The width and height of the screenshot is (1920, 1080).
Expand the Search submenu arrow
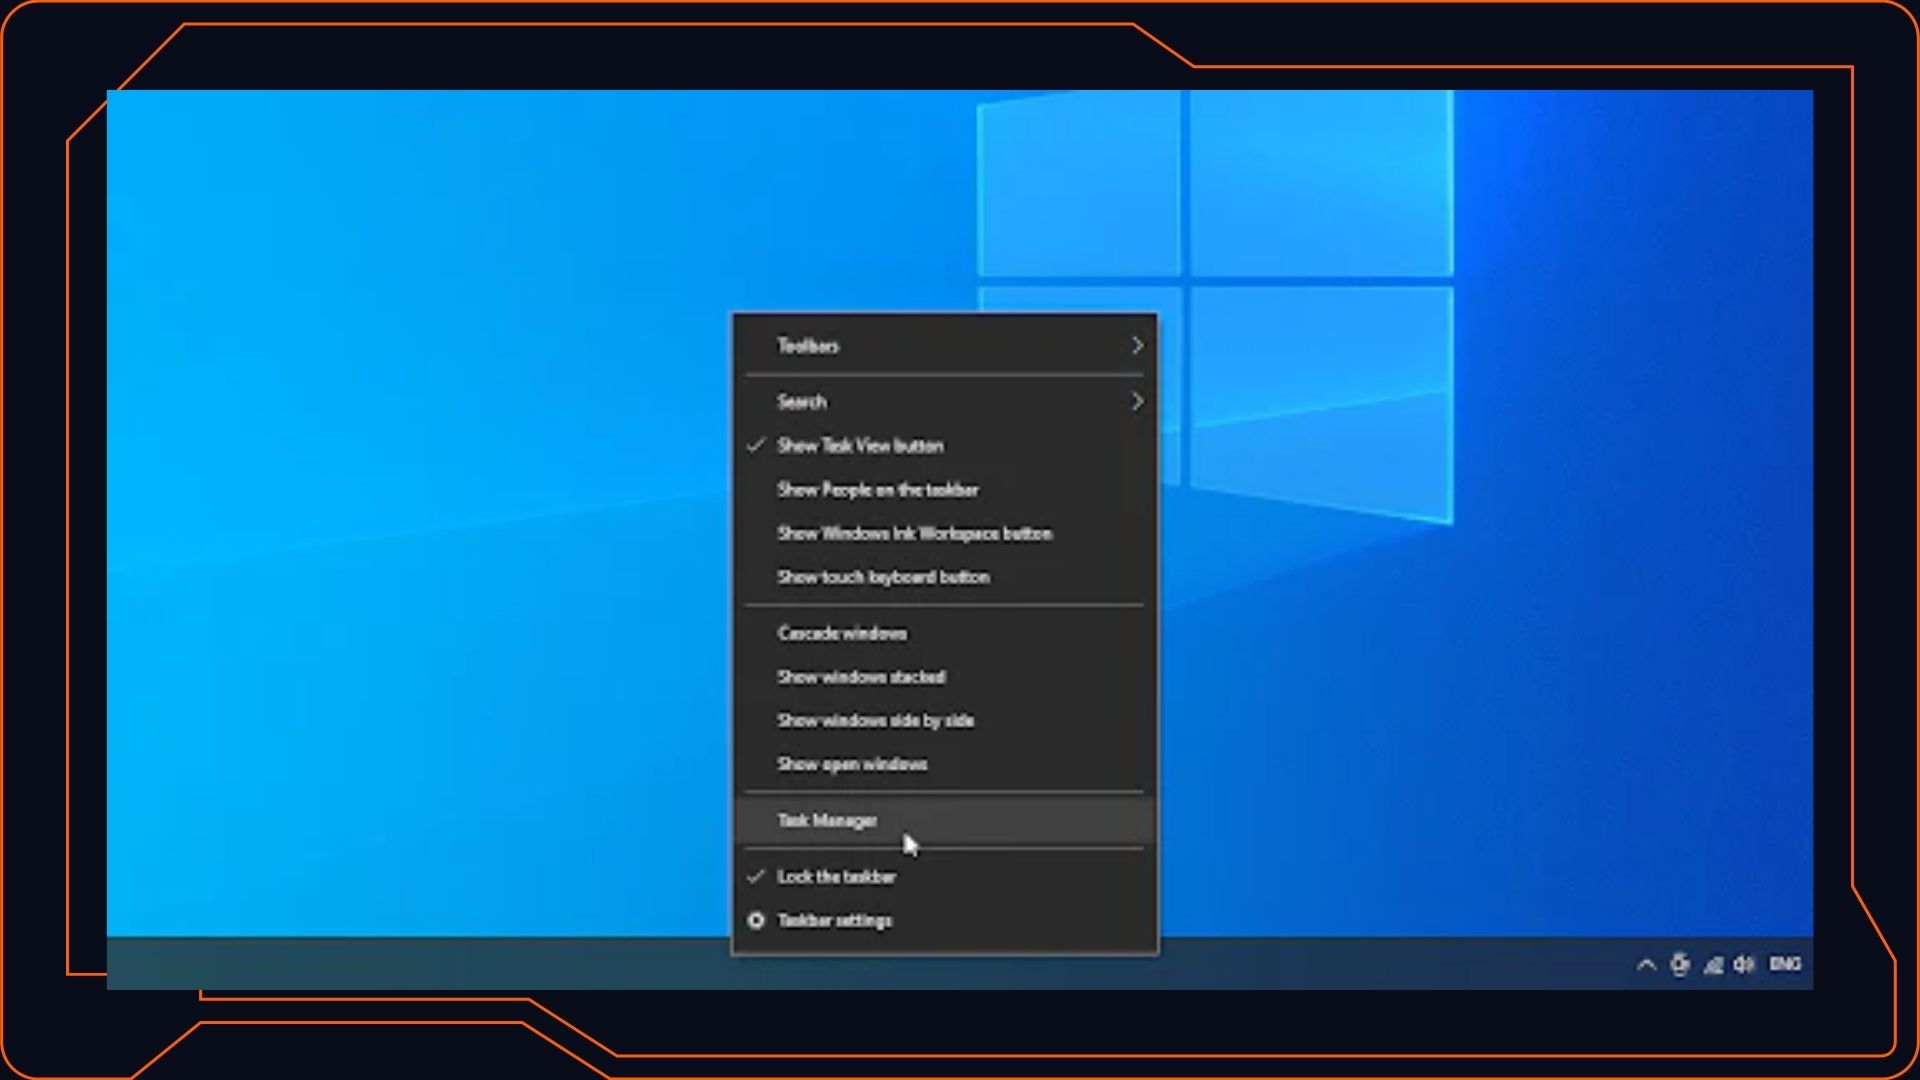[1137, 401]
